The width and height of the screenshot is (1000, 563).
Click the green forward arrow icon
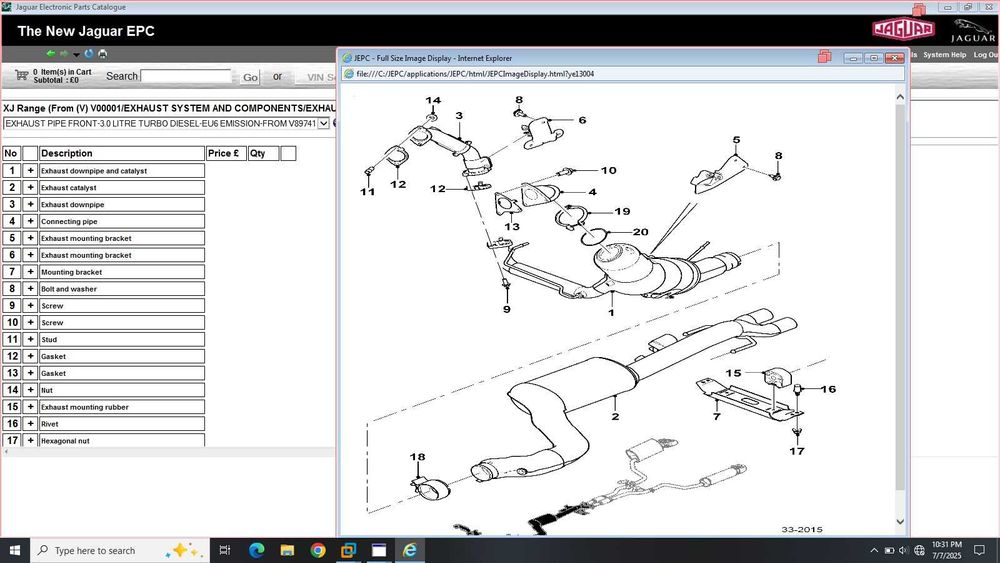pyautogui.click(x=64, y=54)
